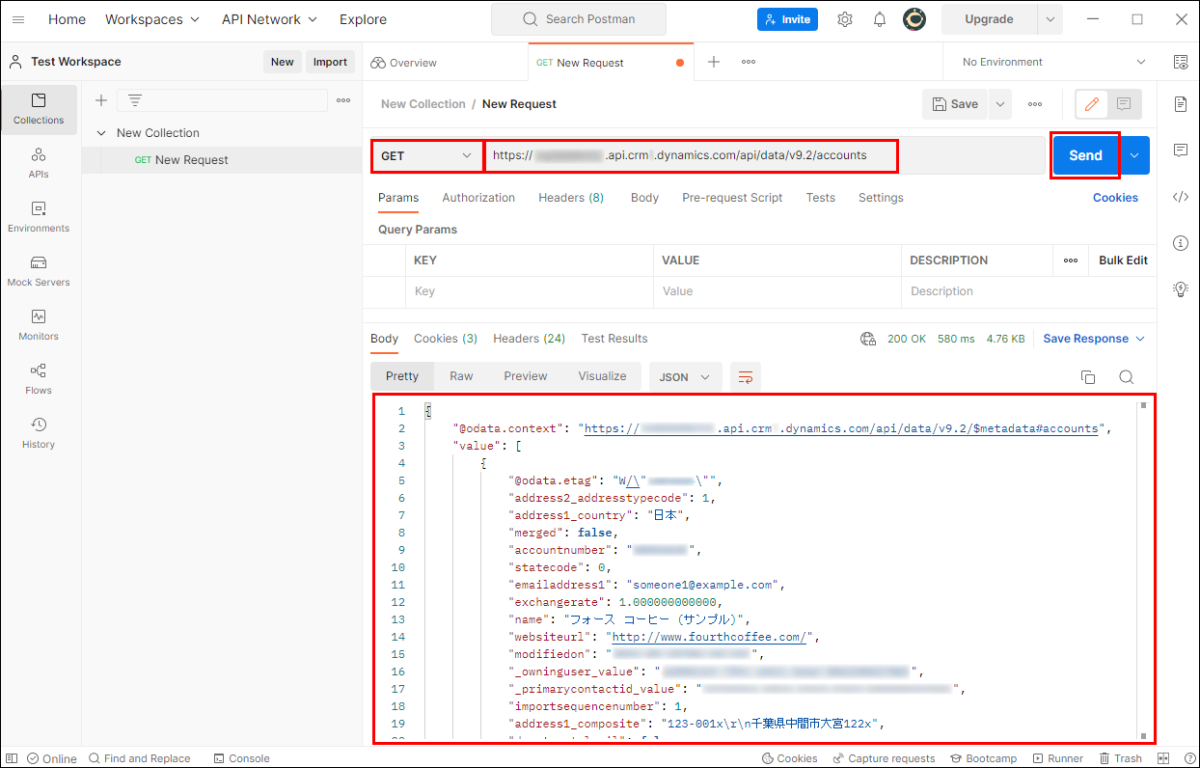Open the Settings gear icon
This screenshot has height=768, width=1200.
pyautogui.click(x=845, y=19)
